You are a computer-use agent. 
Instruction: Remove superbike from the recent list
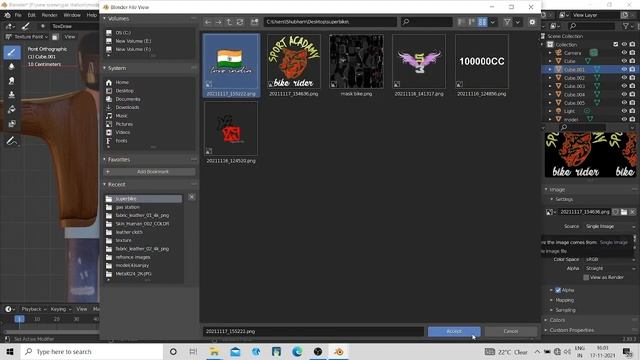191,197
